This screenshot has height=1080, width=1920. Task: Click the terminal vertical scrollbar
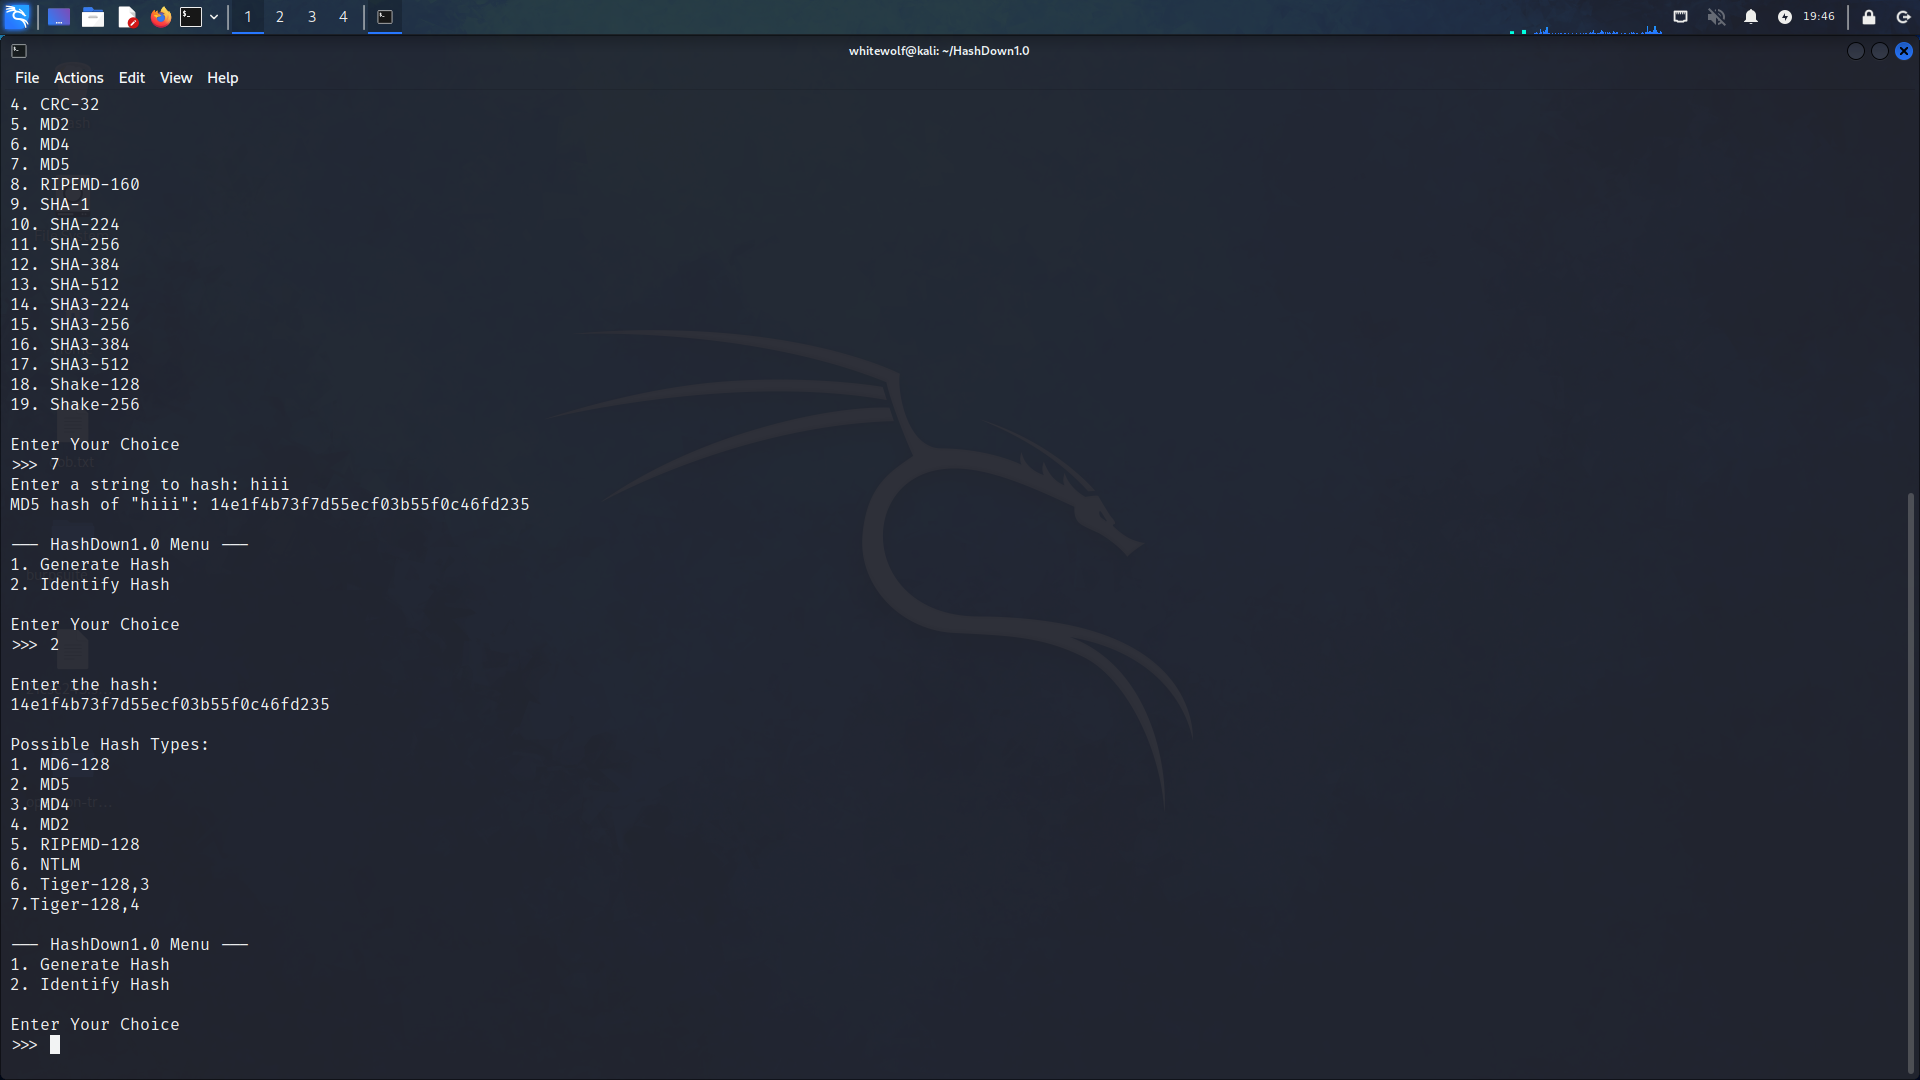(1911, 780)
